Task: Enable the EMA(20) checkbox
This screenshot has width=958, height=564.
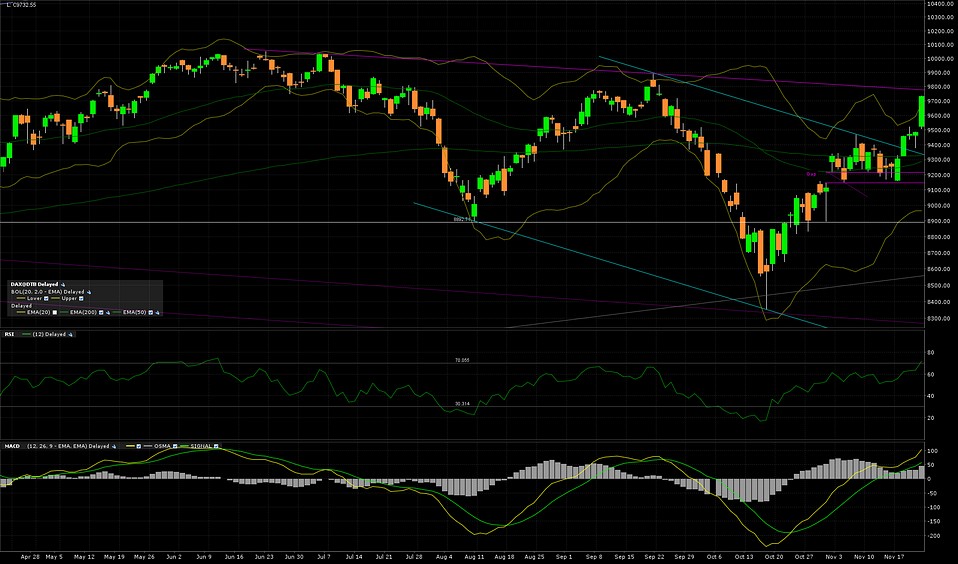Action: 55,313
